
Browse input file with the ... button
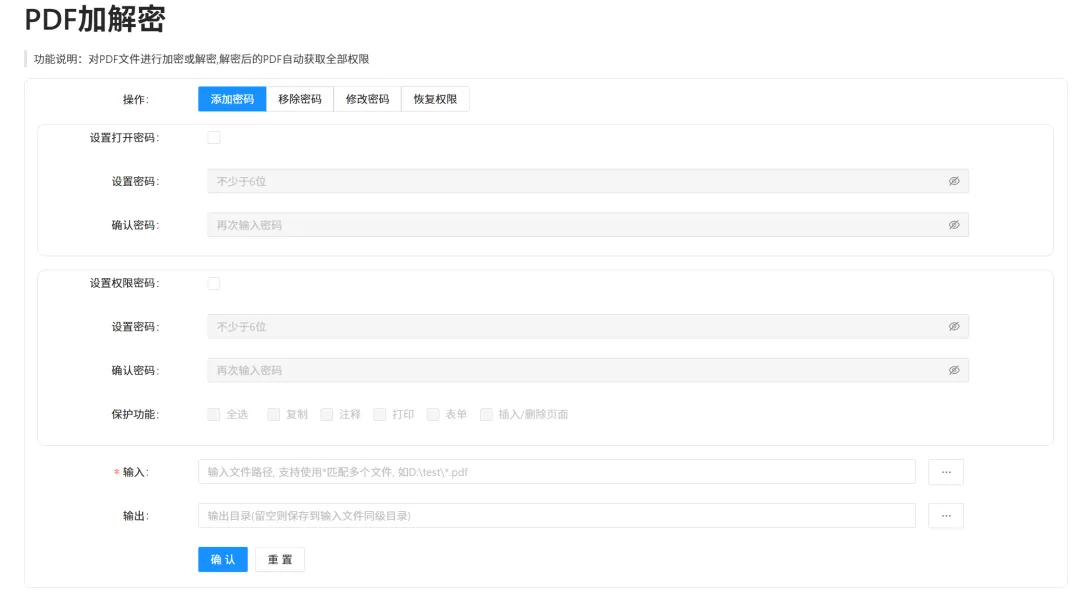pos(946,472)
